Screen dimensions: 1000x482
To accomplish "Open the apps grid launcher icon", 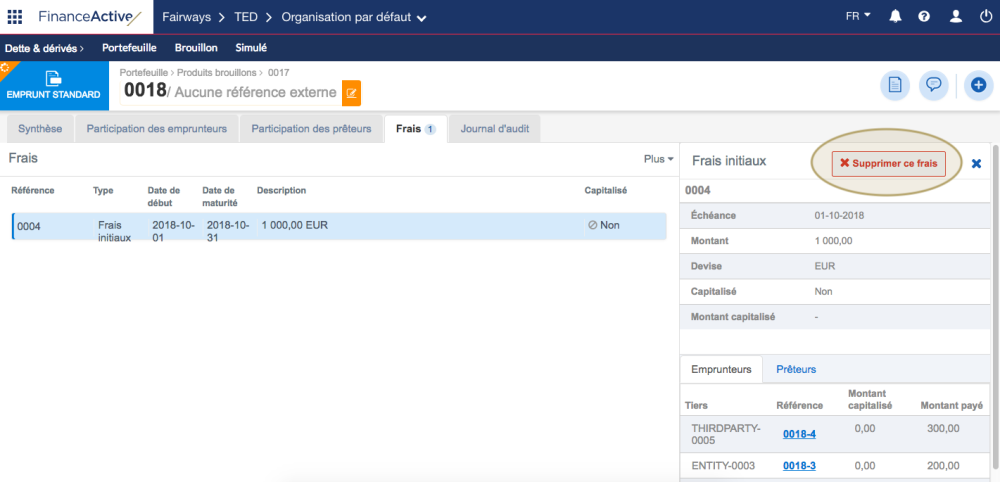I will click(15, 17).
